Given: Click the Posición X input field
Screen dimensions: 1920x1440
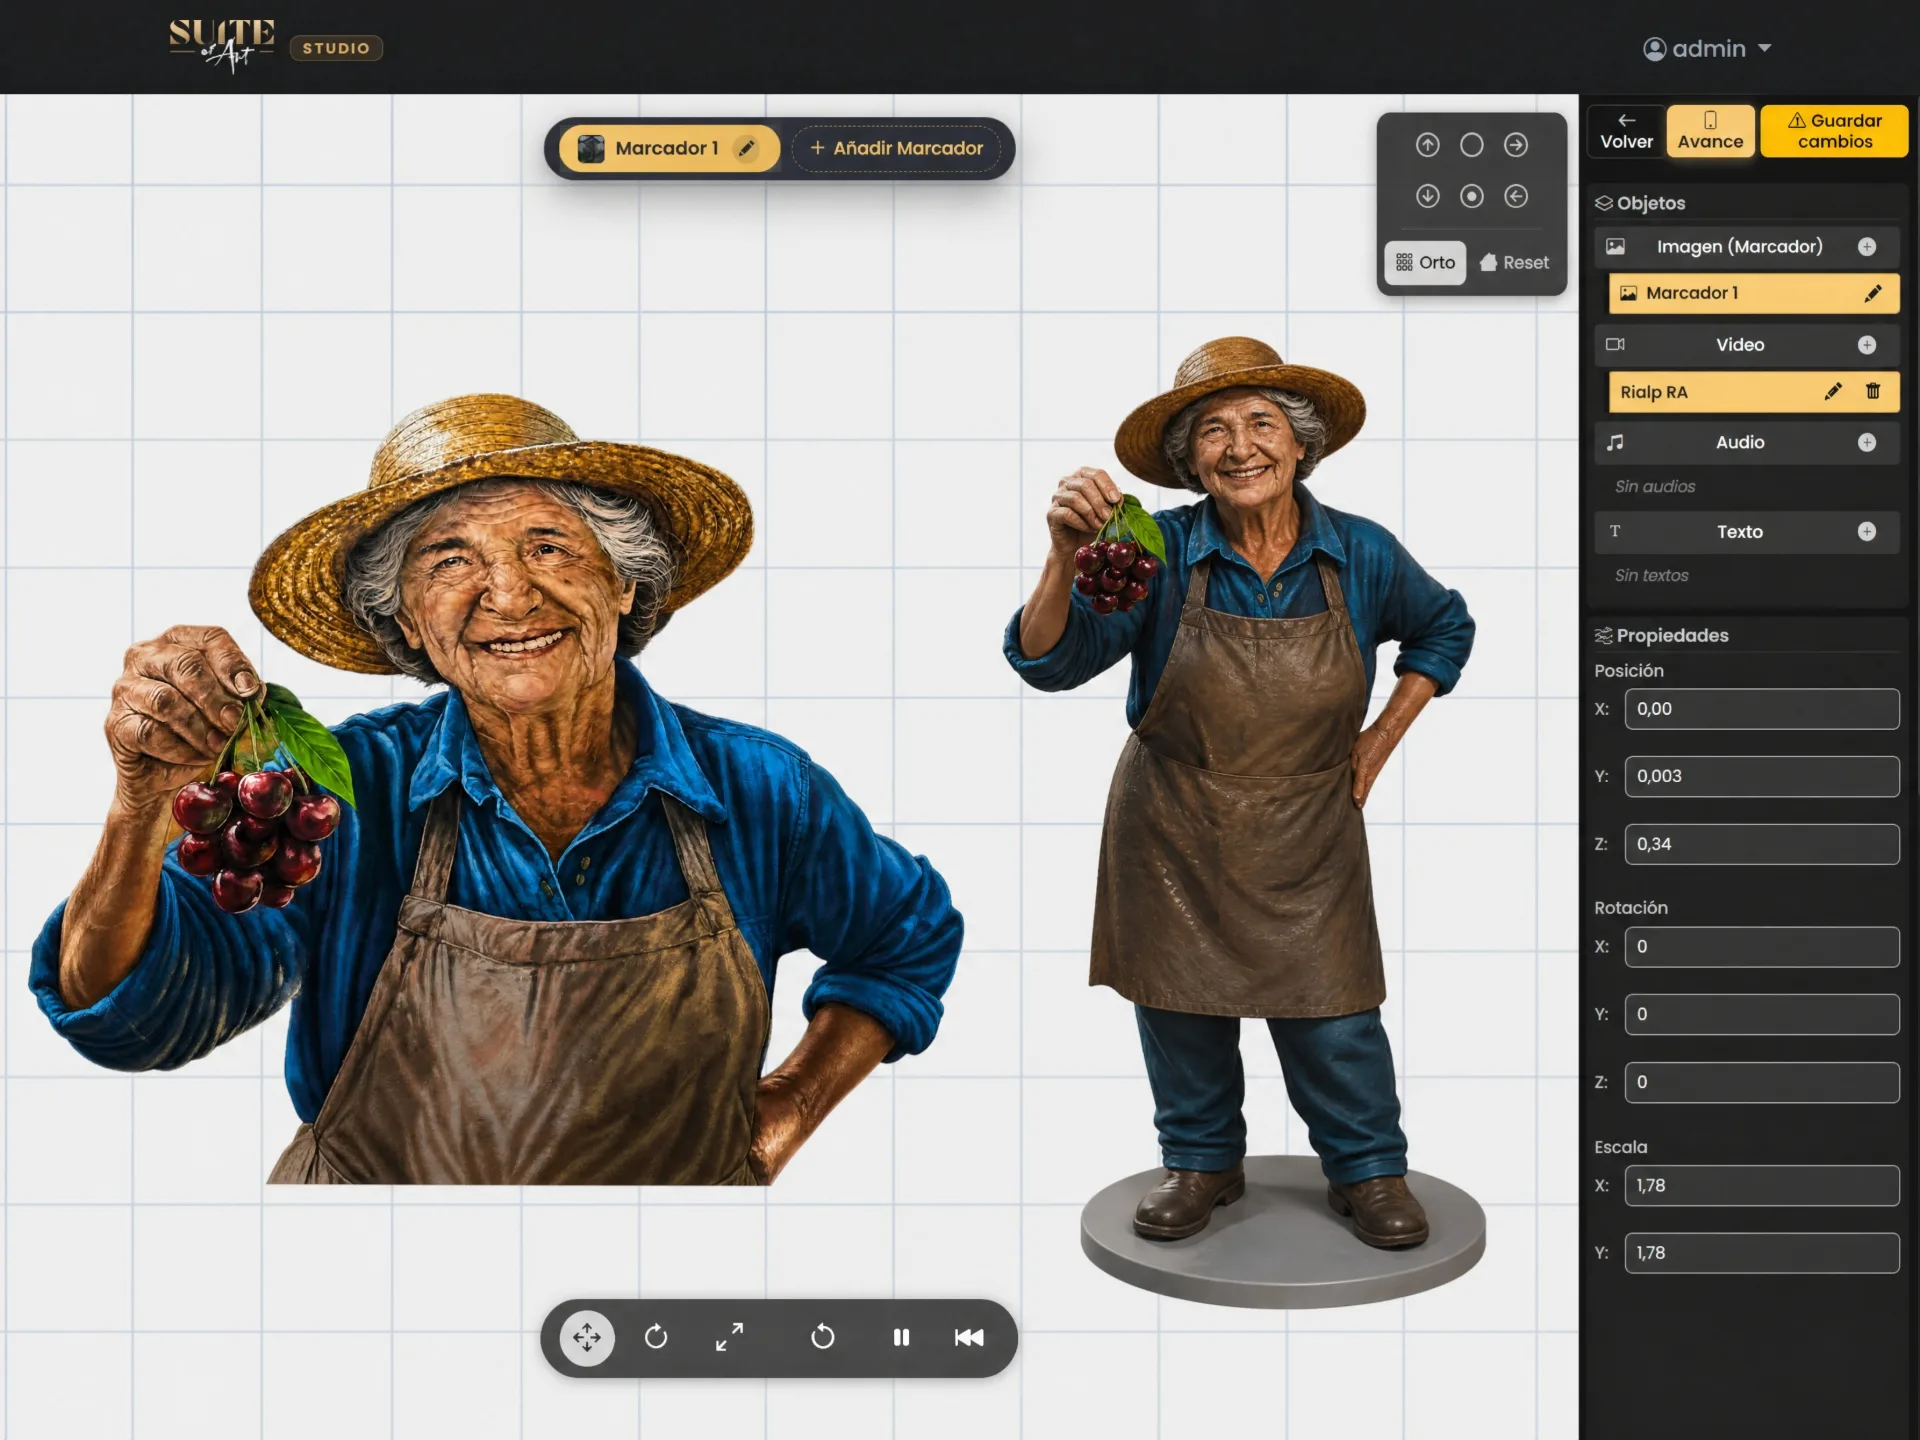Looking at the screenshot, I should click(x=1761, y=709).
